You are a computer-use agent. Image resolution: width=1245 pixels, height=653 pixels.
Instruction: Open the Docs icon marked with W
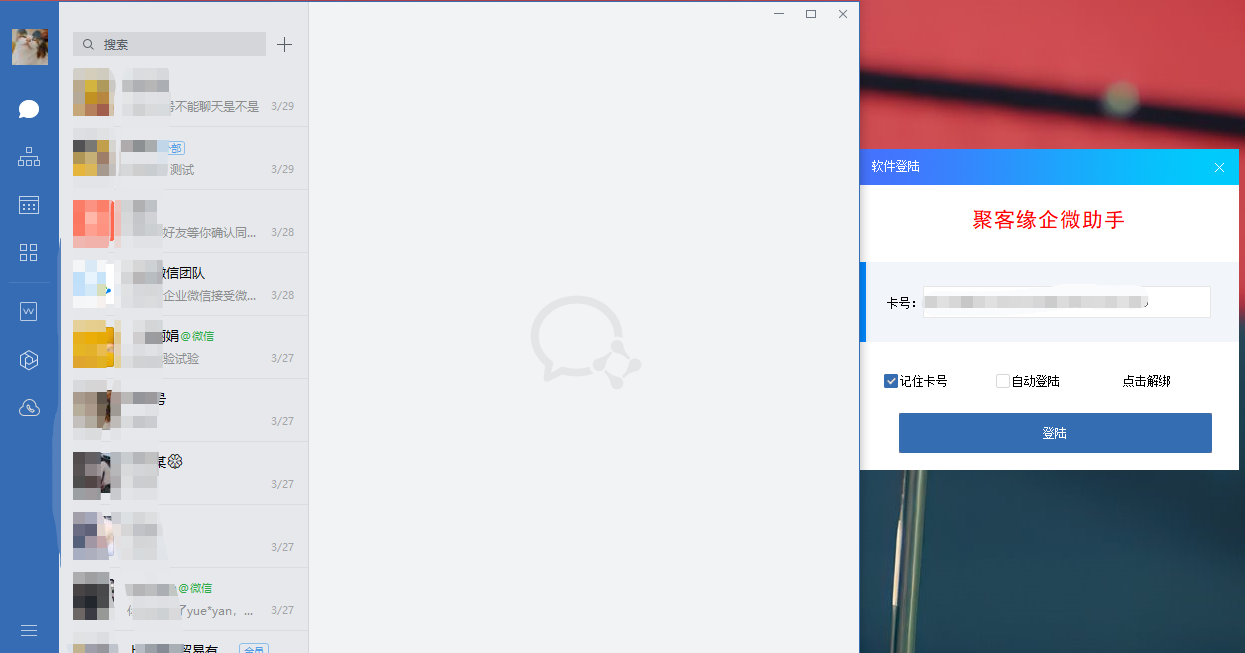pyautogui.click(x=29, y=311)
